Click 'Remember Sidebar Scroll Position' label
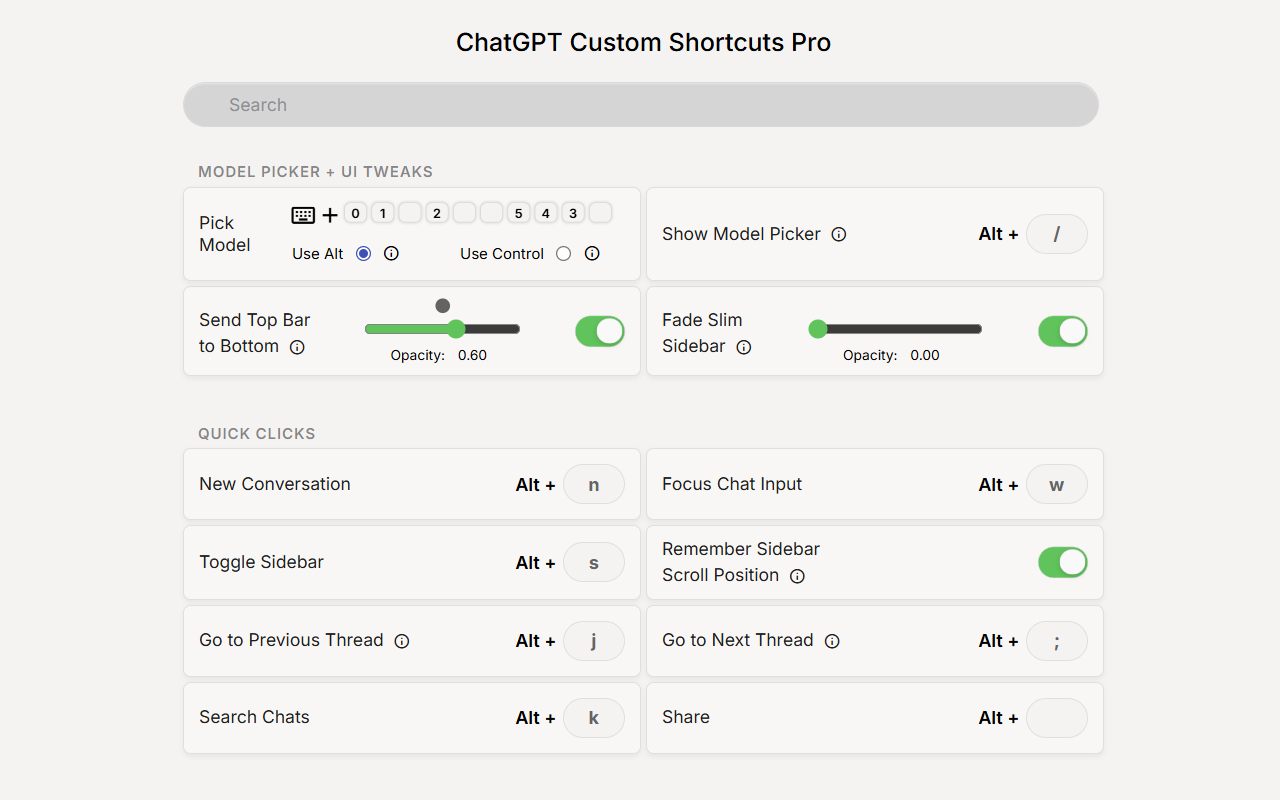Viewport: 1280px width, 800px height. coord(741,562)
